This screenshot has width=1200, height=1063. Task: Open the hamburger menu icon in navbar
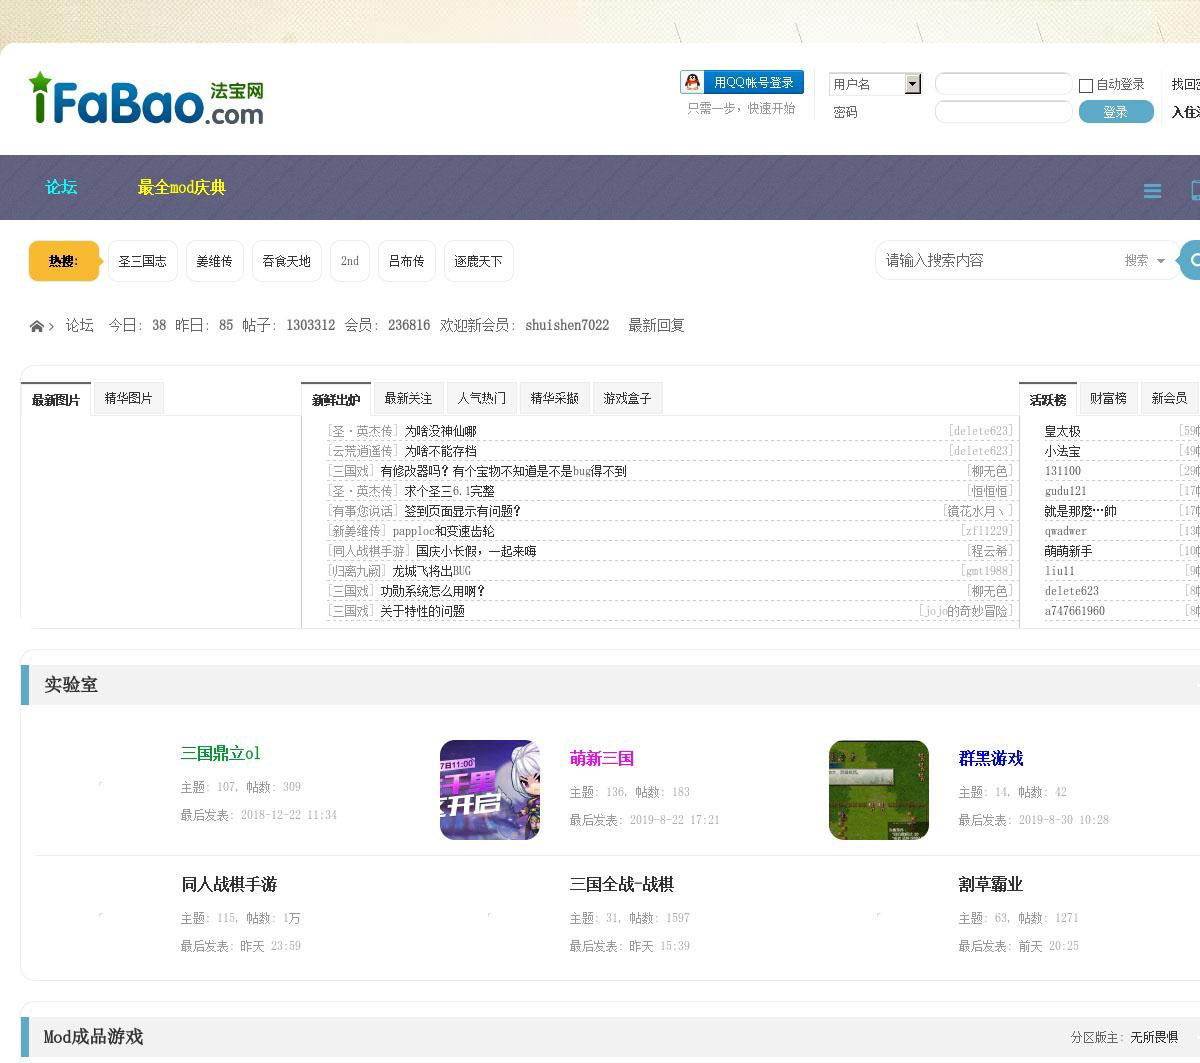tap(1152, 191)
